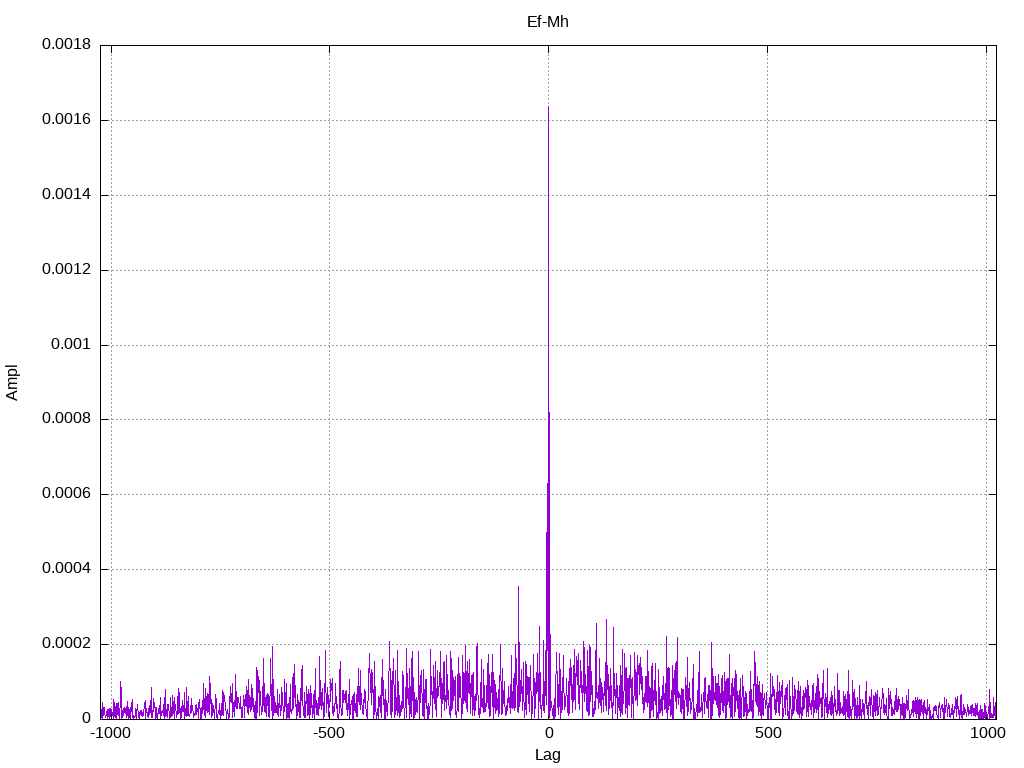Click the 0.0006 y-axis tick label

67,493
